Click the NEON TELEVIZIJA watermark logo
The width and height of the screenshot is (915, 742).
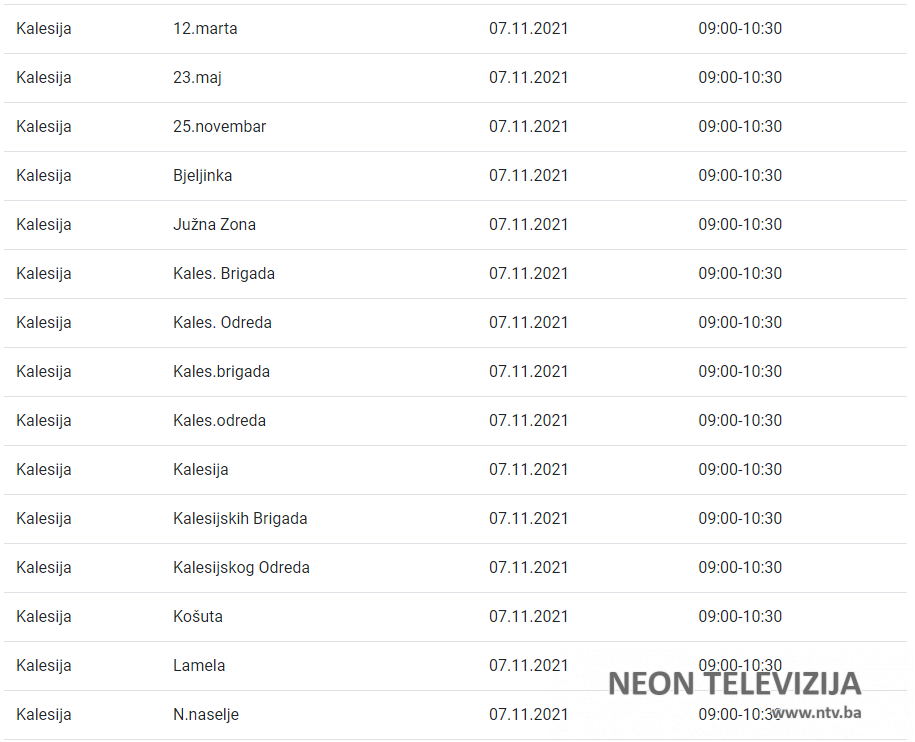pos(734,684)
